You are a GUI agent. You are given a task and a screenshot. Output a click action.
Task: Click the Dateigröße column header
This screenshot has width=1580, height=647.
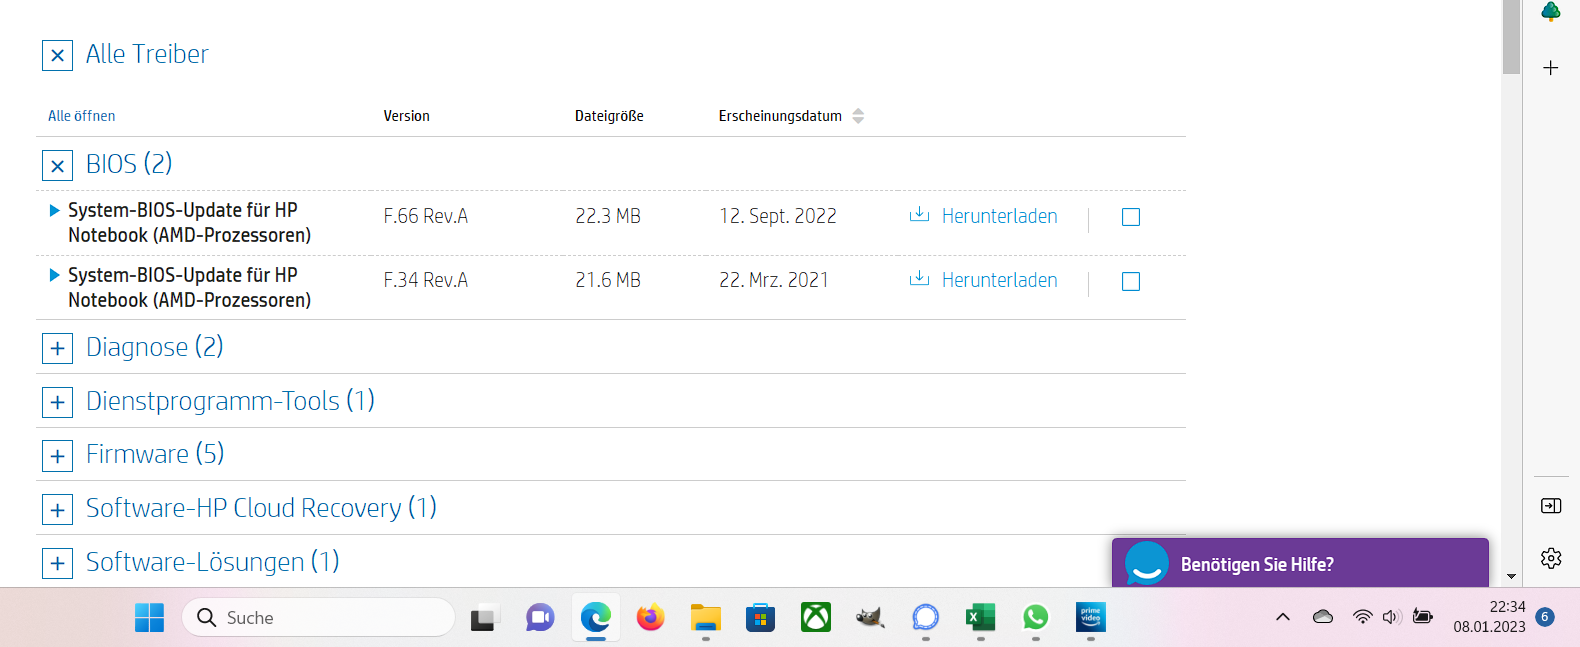pos(609,116)
